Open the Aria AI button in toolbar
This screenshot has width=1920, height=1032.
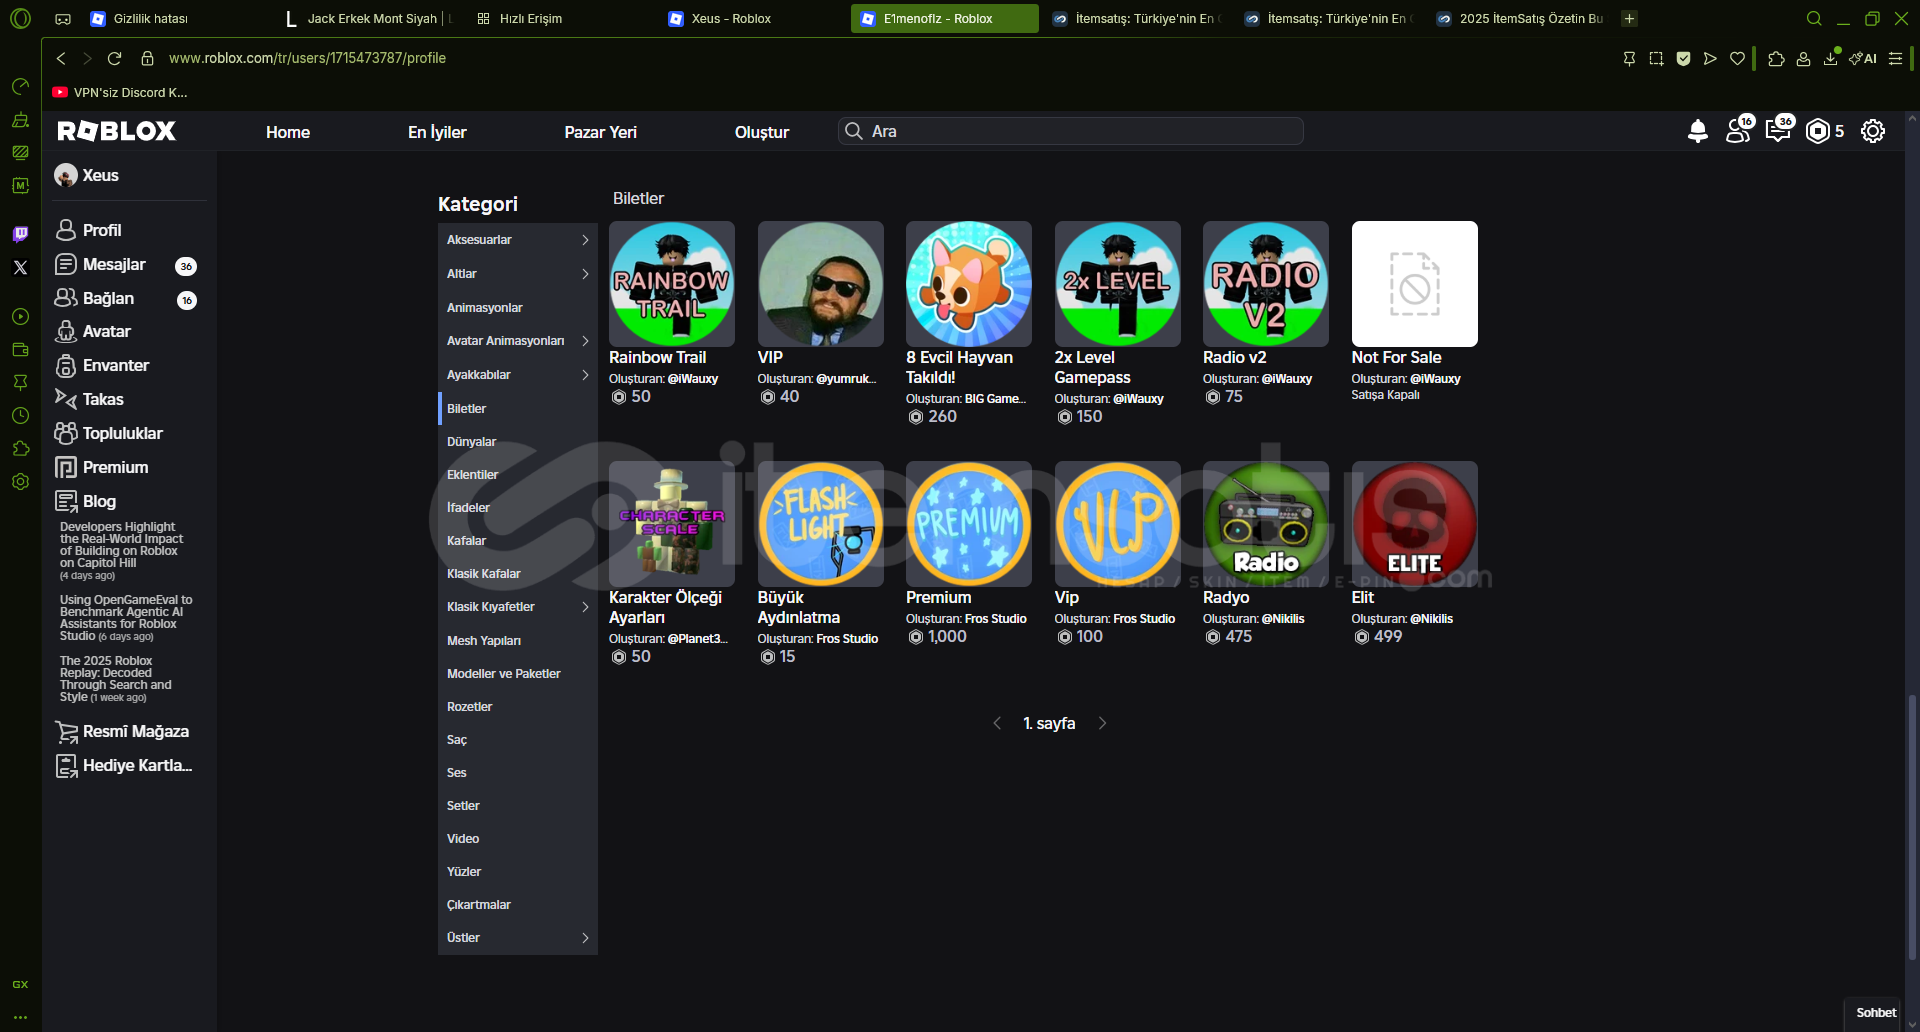coord(1863,58)
